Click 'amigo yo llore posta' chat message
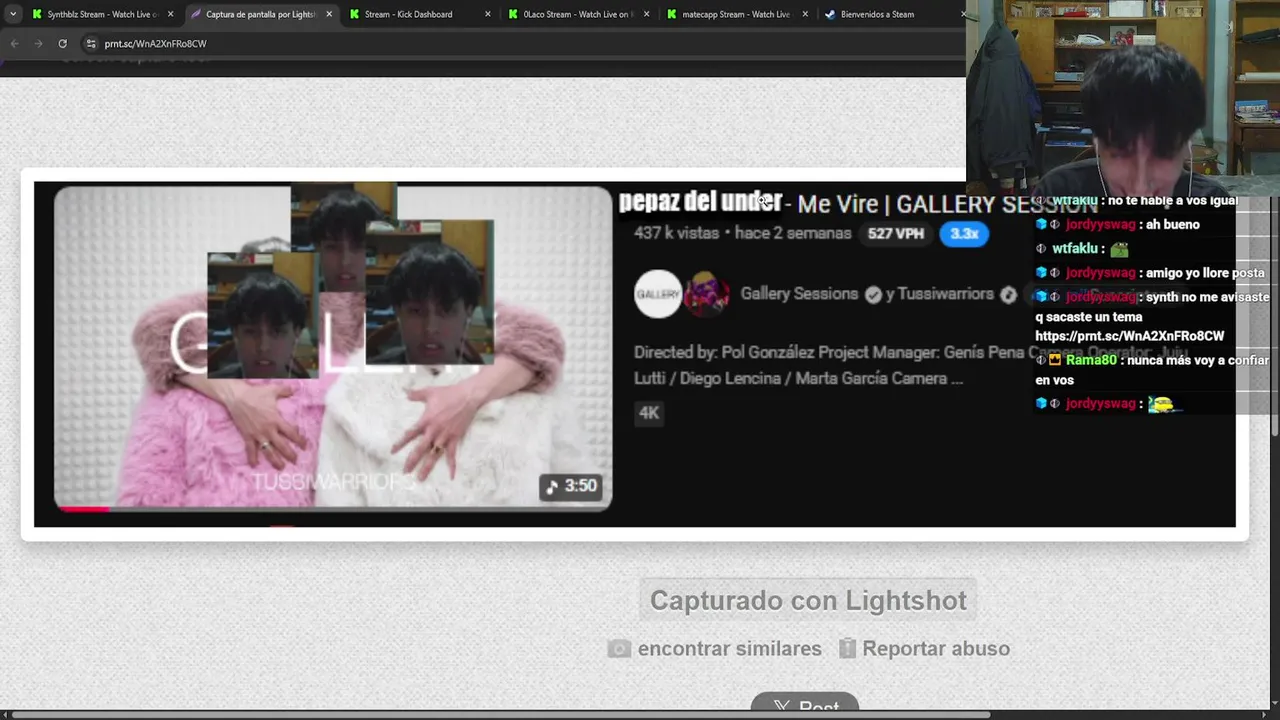 coord(1205,273)
